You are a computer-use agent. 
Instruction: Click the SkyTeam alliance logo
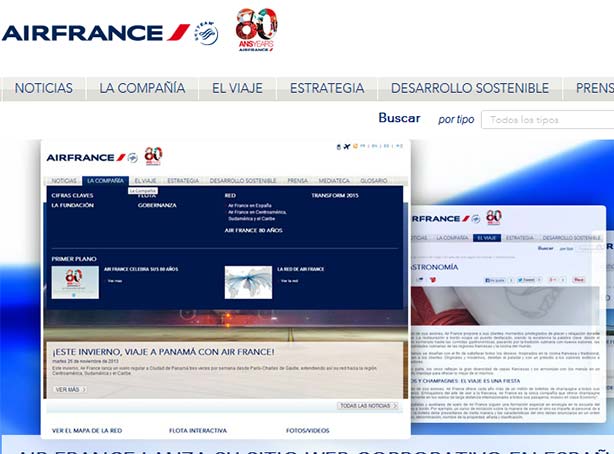[x=206, y=33]
